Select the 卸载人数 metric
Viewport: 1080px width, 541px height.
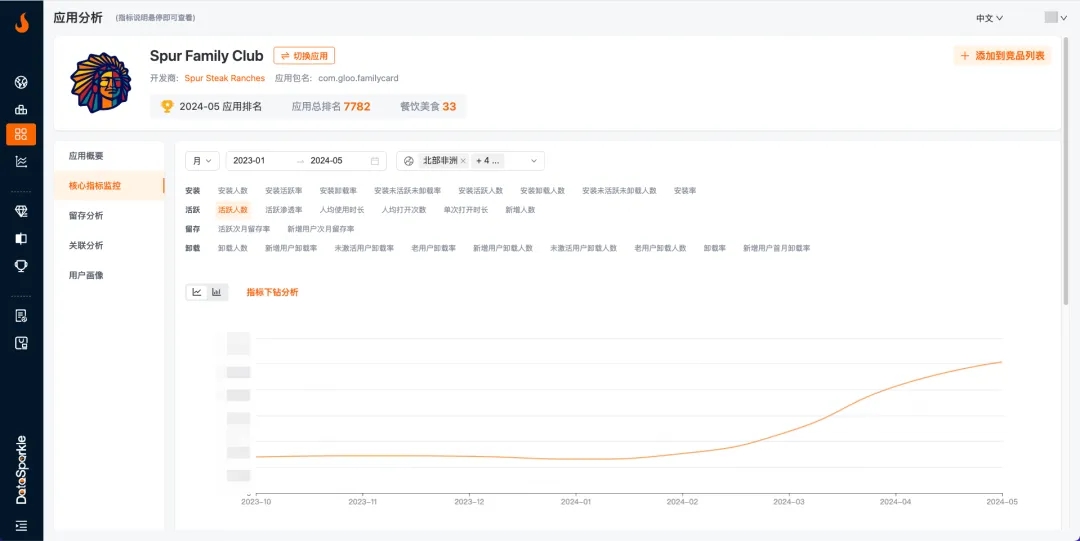click(233, 248)
